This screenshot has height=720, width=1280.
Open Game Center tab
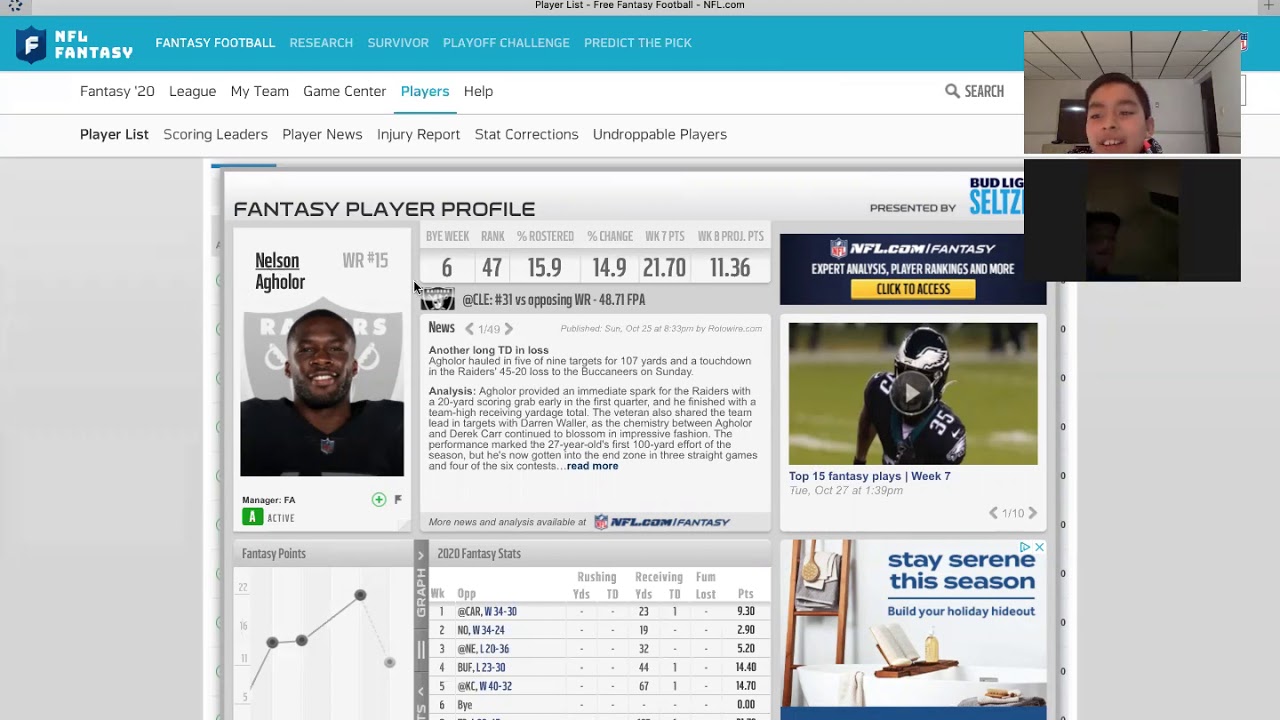coord(344,91)
